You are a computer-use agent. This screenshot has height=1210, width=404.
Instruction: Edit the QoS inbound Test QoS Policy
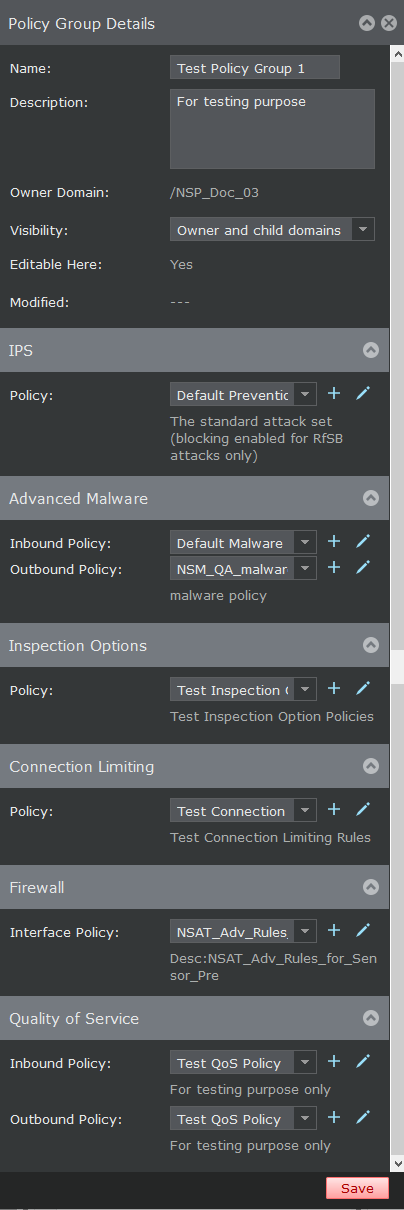click(363, 1061)
